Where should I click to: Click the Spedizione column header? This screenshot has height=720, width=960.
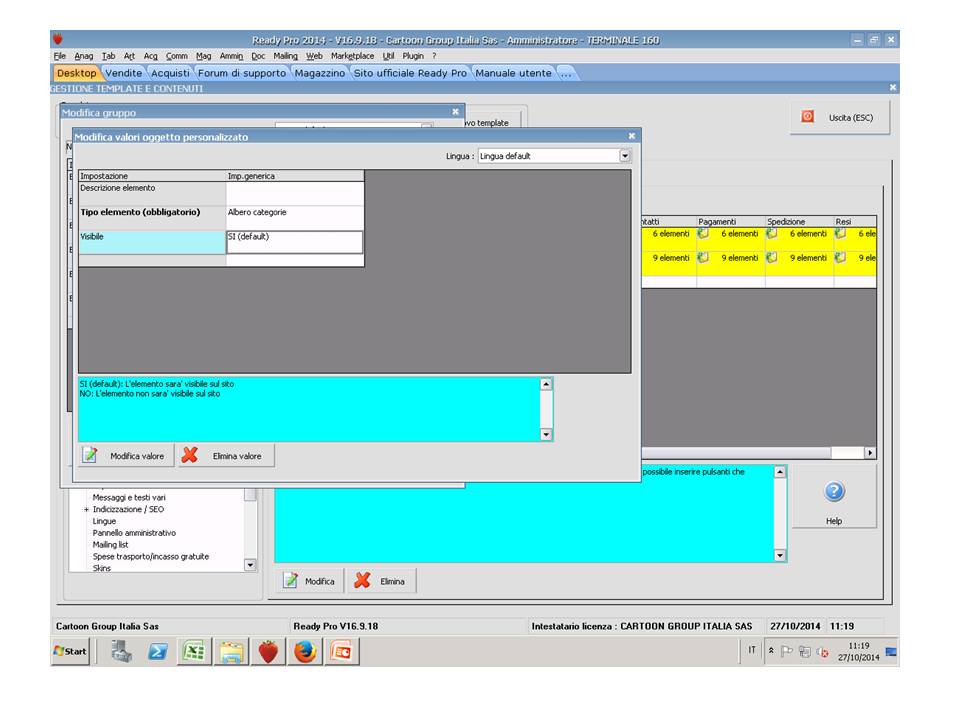pyautogui.click(x=799, y=222)
